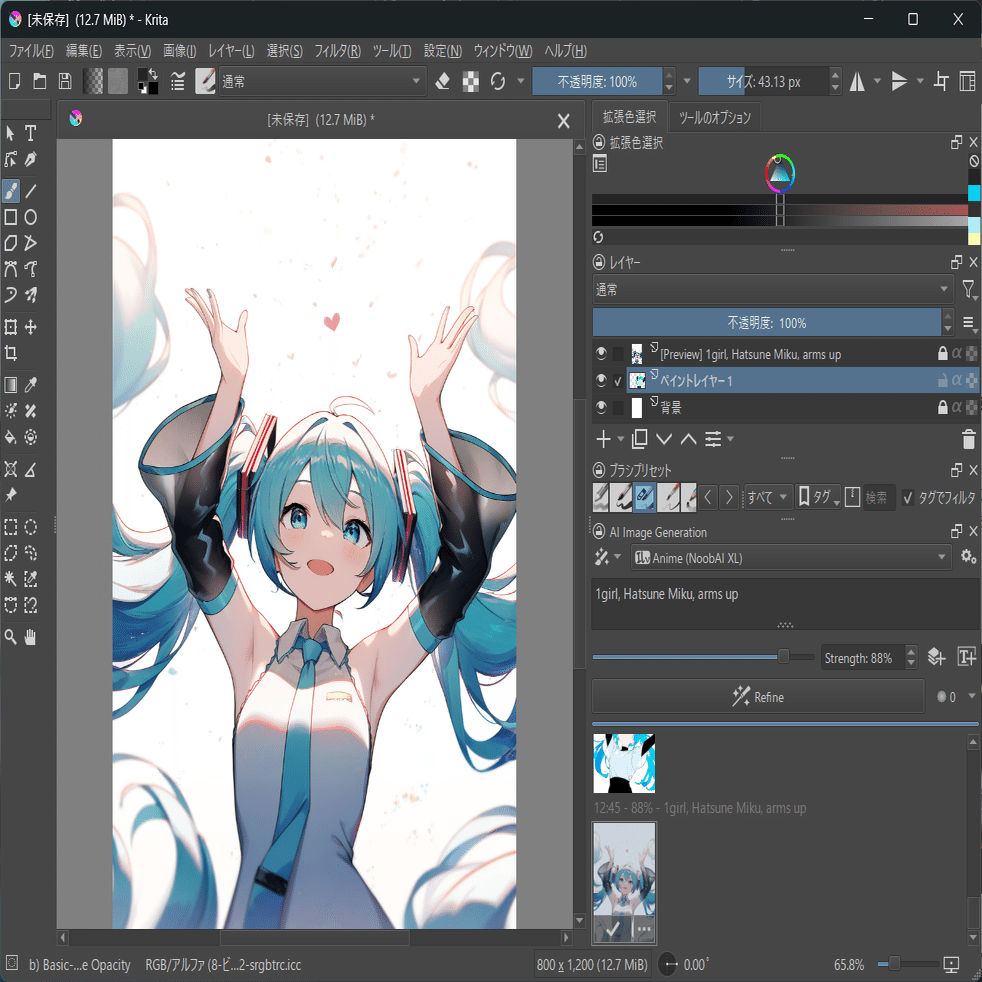The width and height of the screenshot is (982, 982).
Task: Open an existing file
Action: pos(39,81)
